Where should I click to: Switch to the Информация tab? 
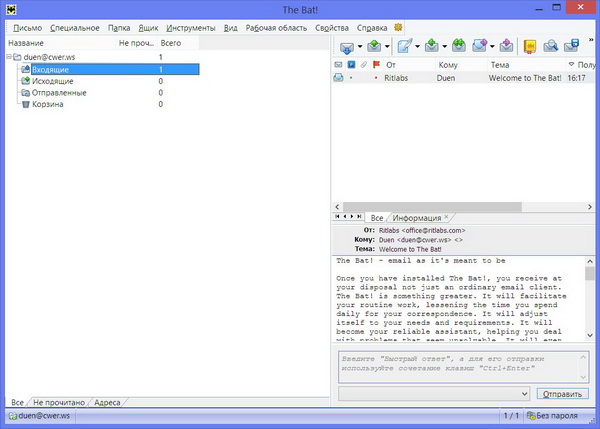tap(416, 217)
